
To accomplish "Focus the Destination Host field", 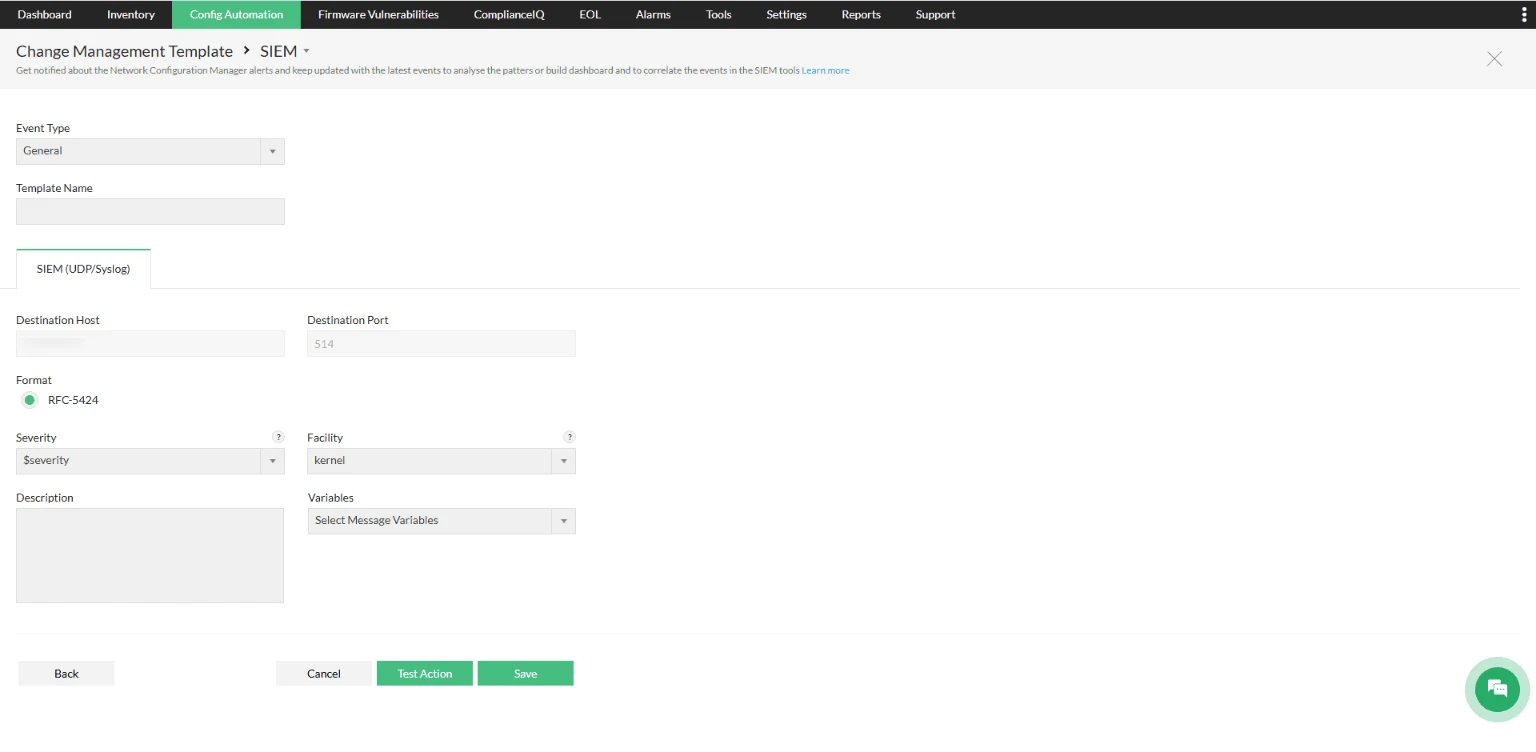I will coord(150,343).
